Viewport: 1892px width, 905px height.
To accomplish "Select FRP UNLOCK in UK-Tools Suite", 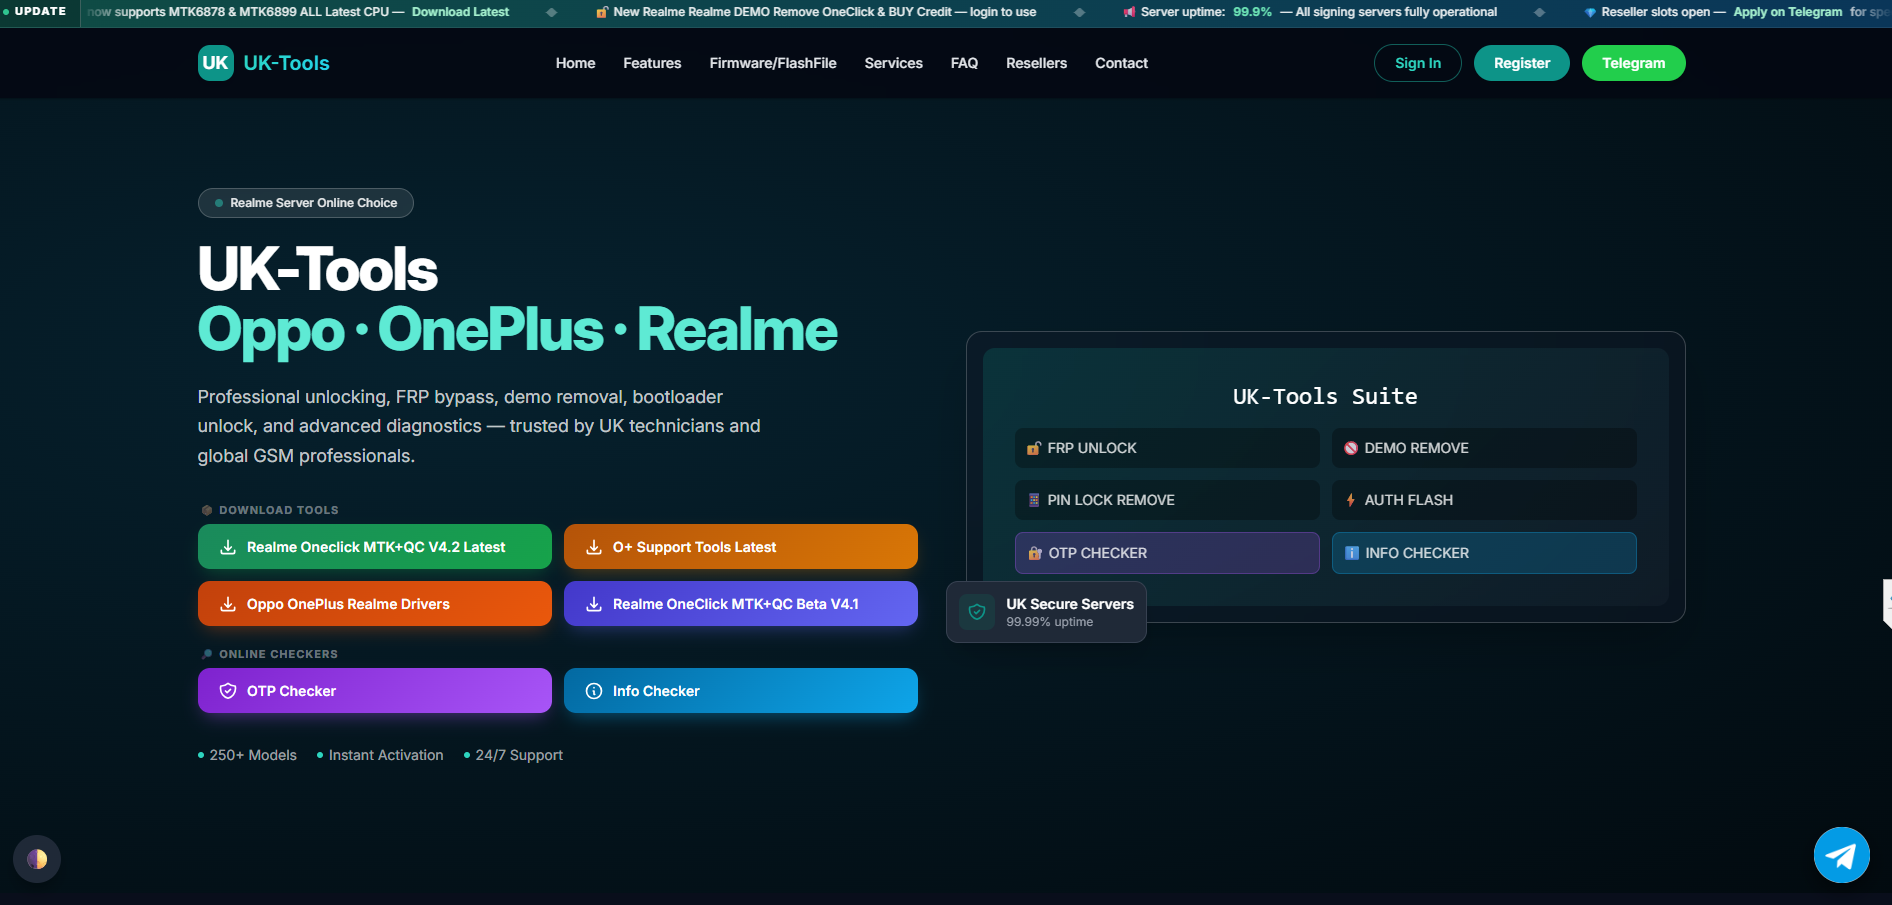I will 1167,448.
